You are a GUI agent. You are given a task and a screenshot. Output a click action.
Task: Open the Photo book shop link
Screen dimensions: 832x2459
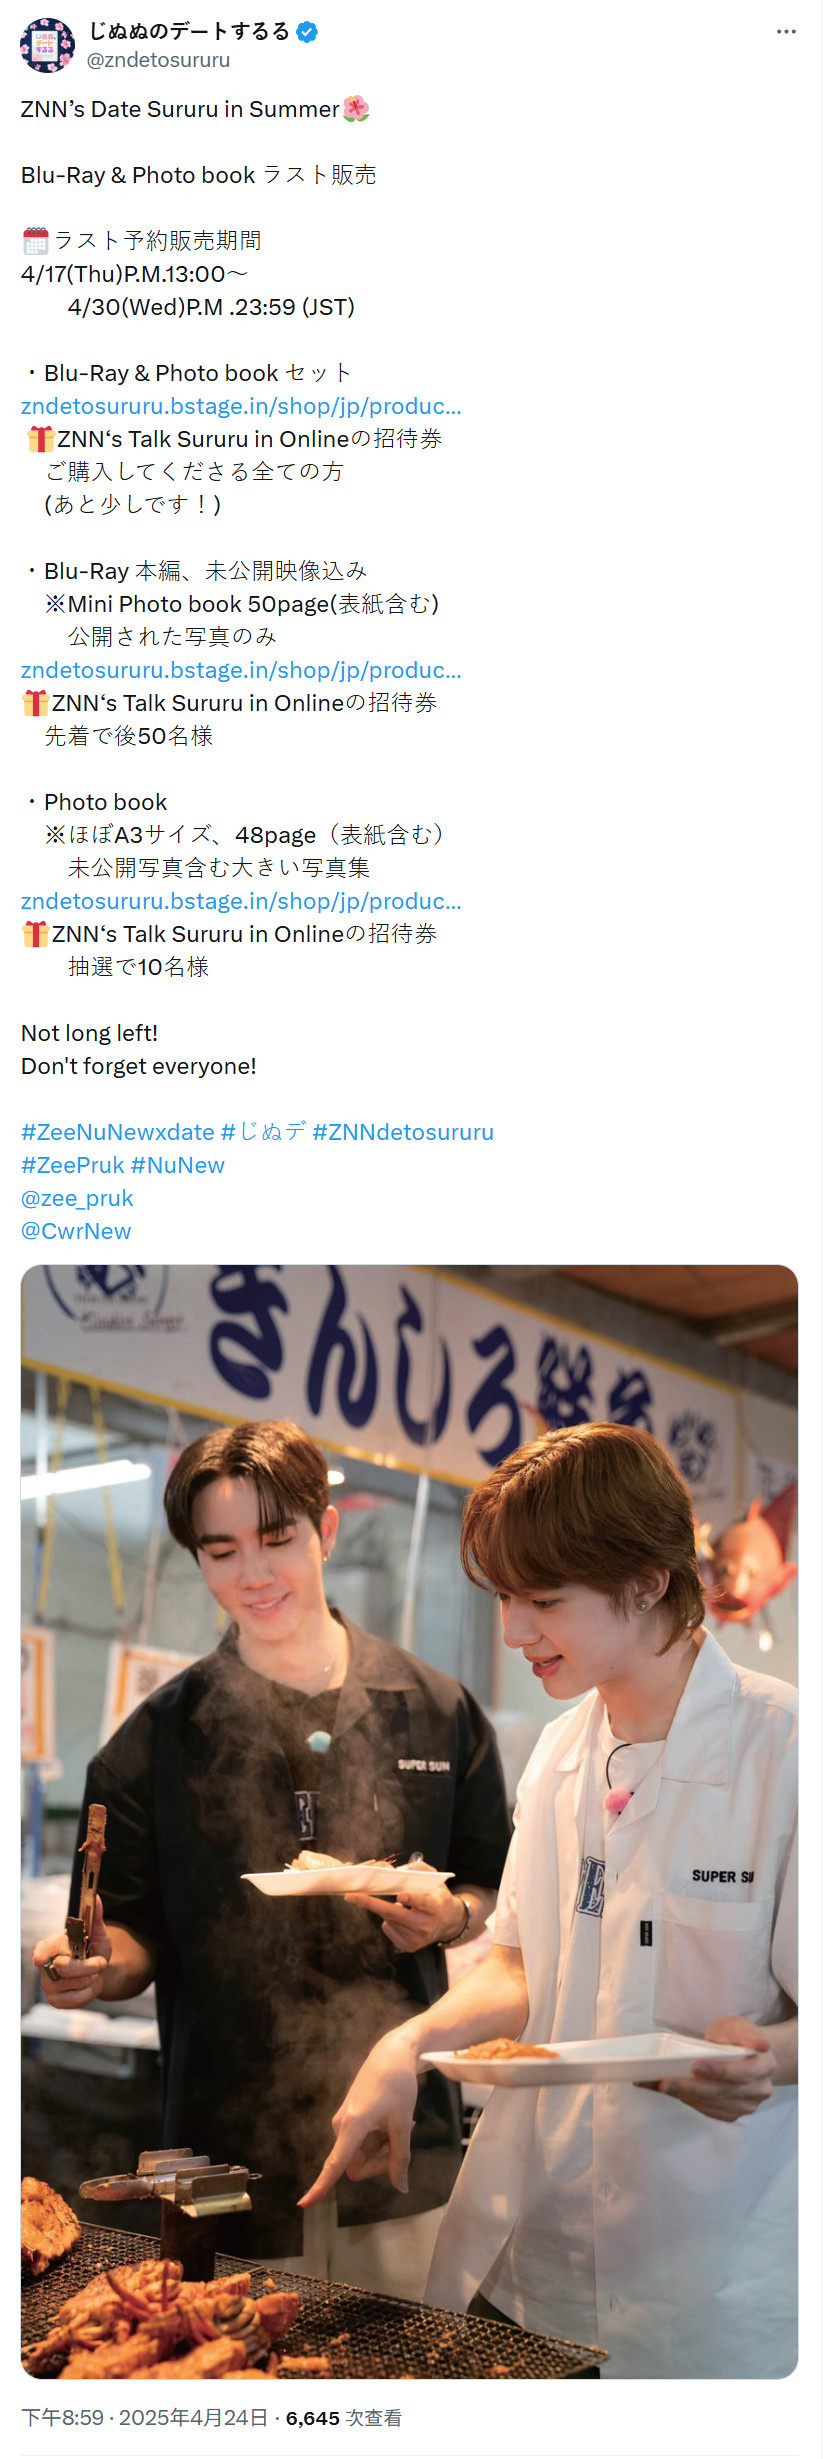241,901
